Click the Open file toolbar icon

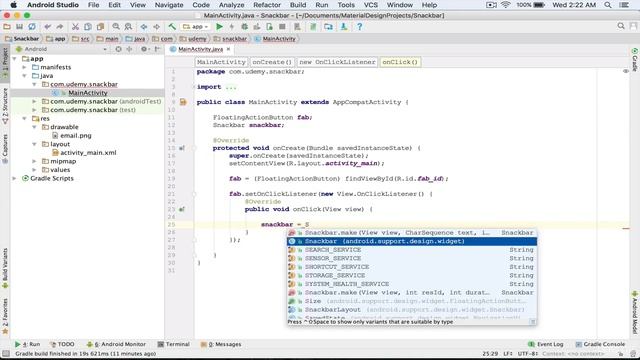click(7, 27)
